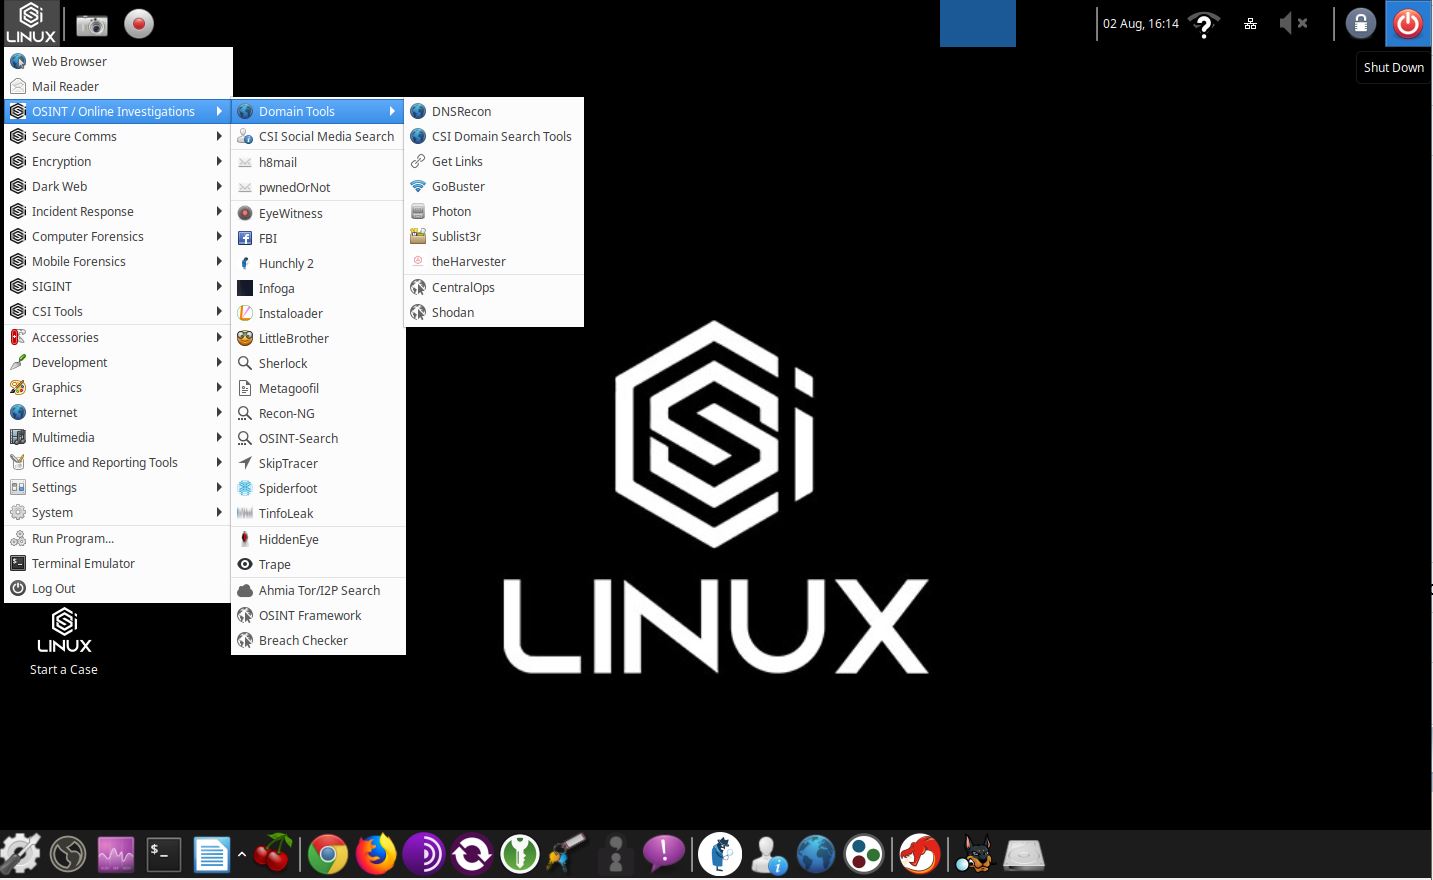
Task: Open the CSI Linux main menu button
Action: tap(31, 23)
